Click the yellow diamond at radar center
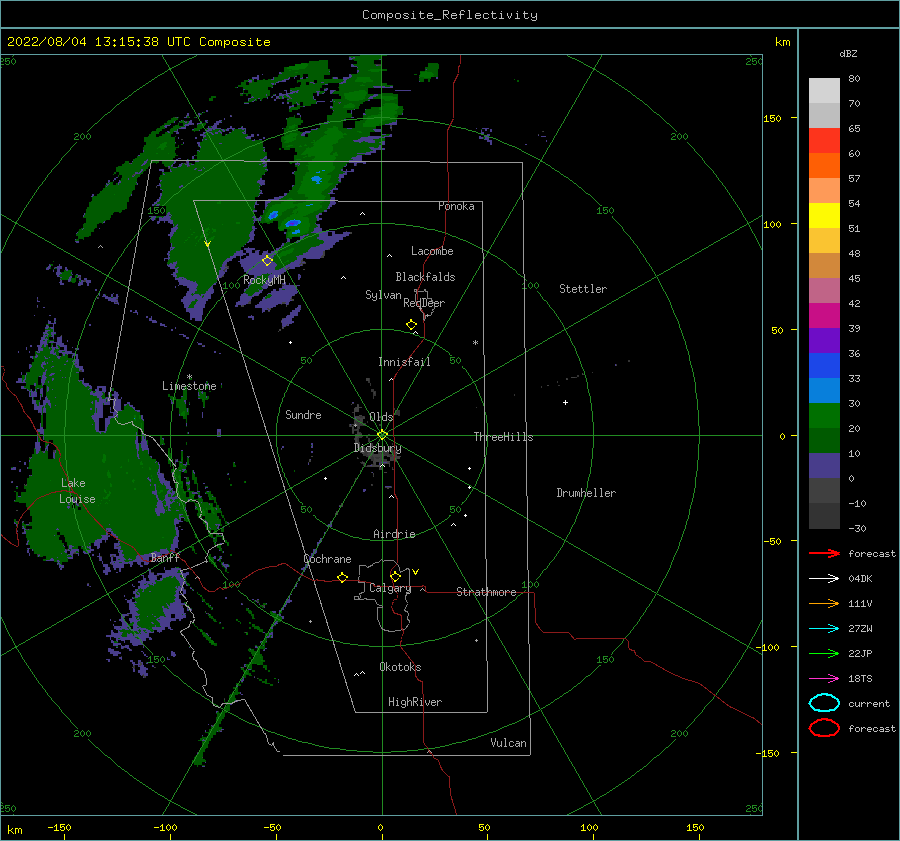The image size is (900, 841). click(382, 435)
